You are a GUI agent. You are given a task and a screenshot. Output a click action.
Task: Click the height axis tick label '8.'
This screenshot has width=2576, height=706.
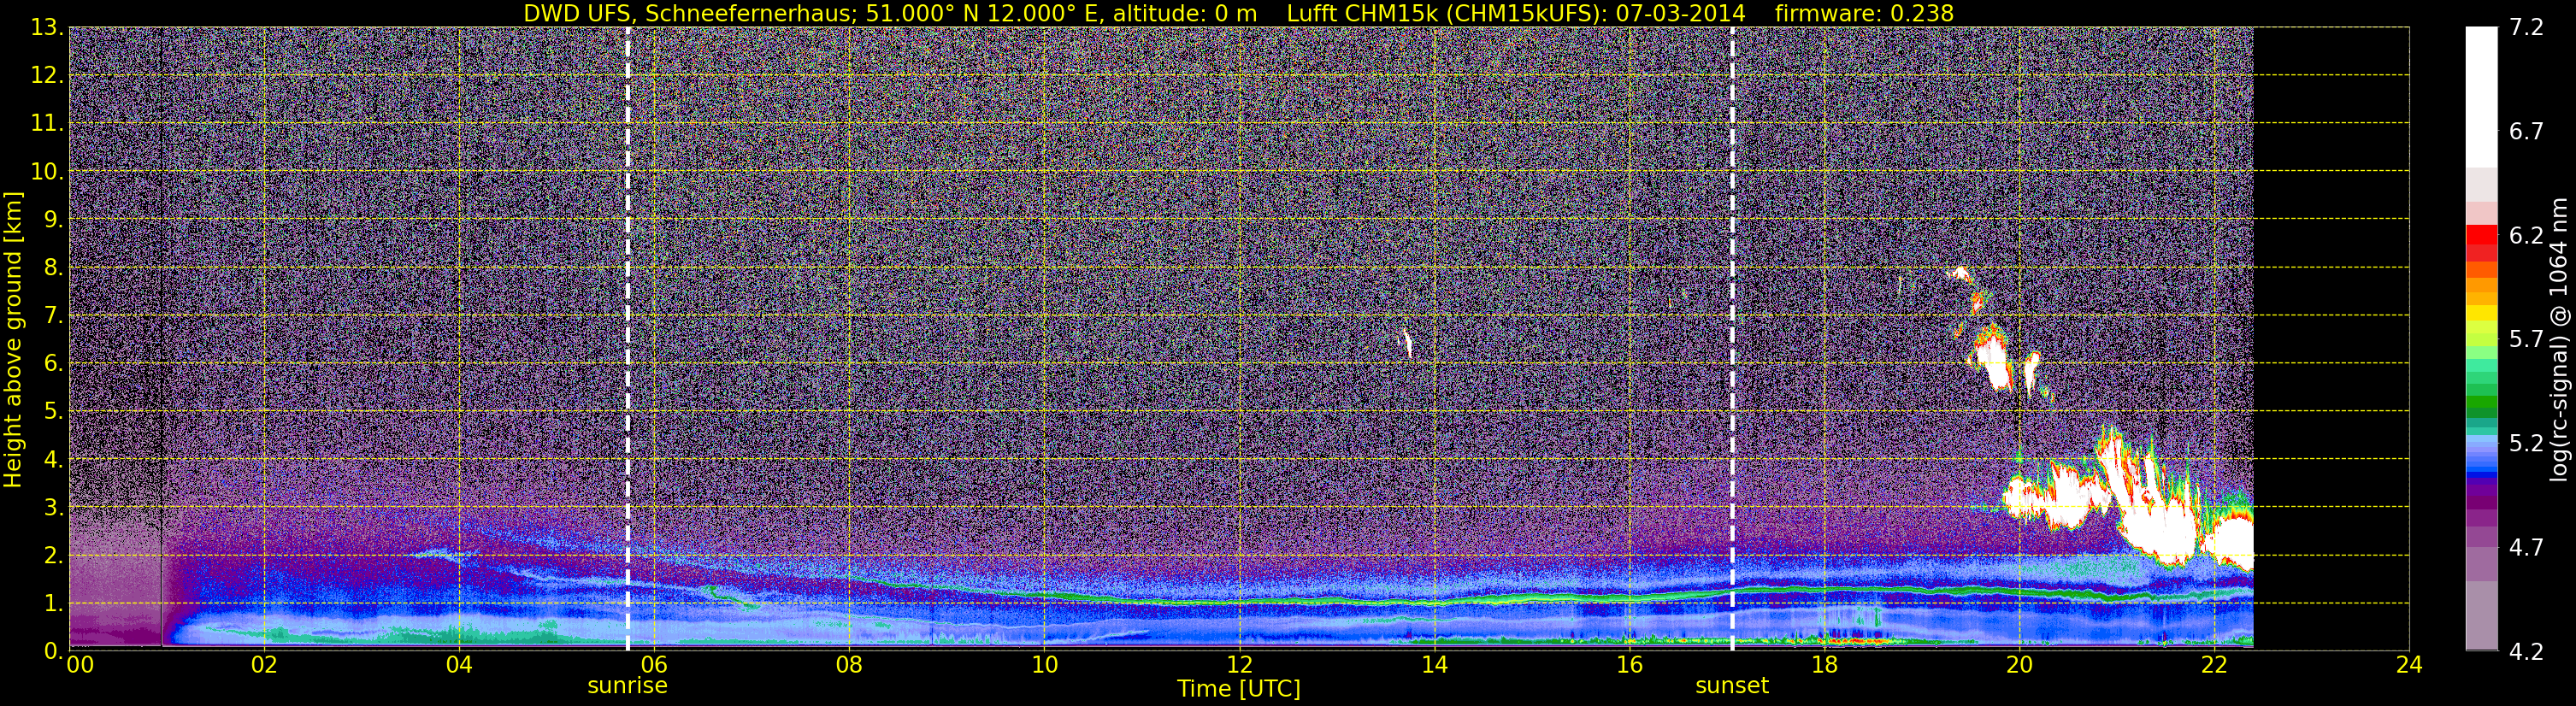[52, 268]
